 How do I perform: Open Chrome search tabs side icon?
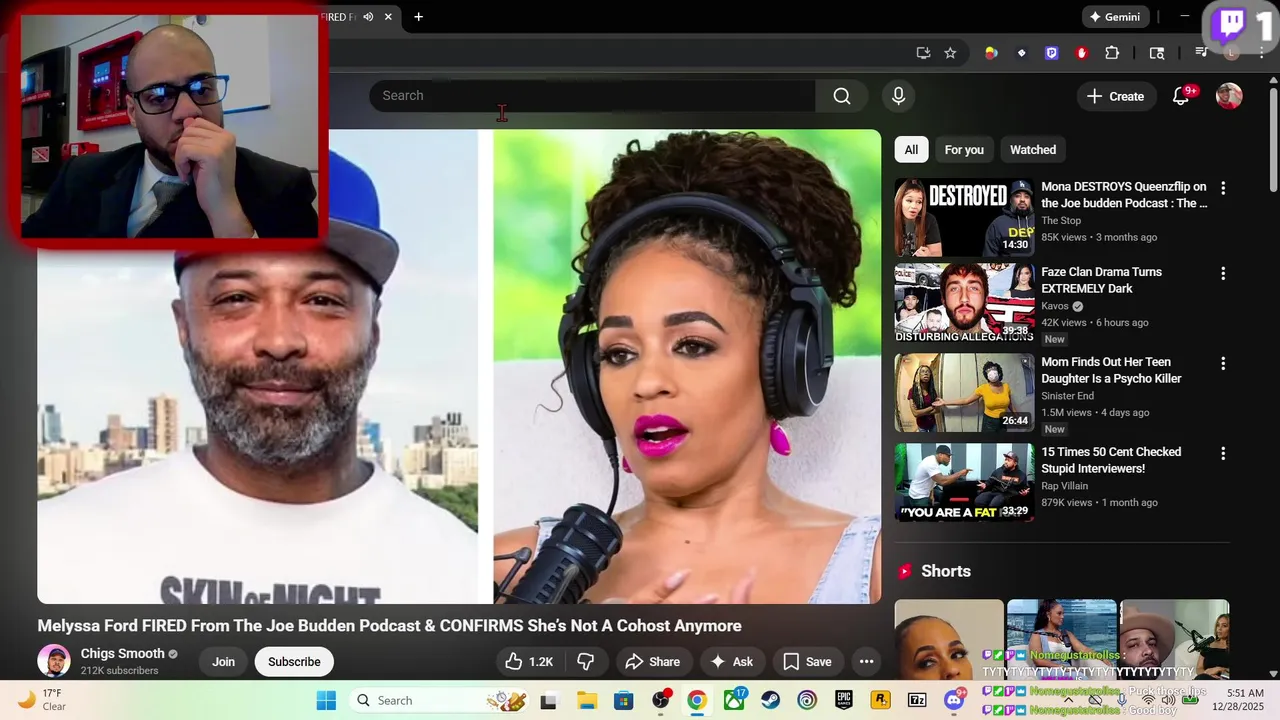(1157, 53)
